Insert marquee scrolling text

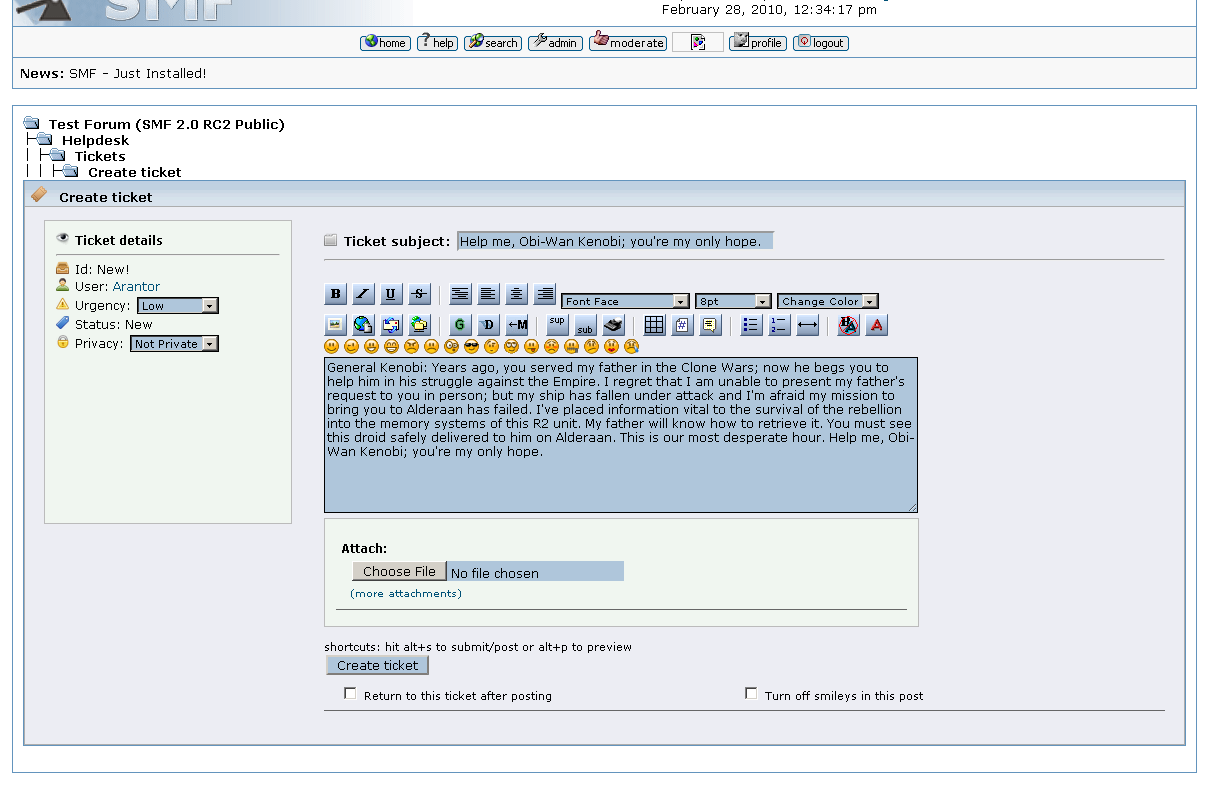pos(517,325)
